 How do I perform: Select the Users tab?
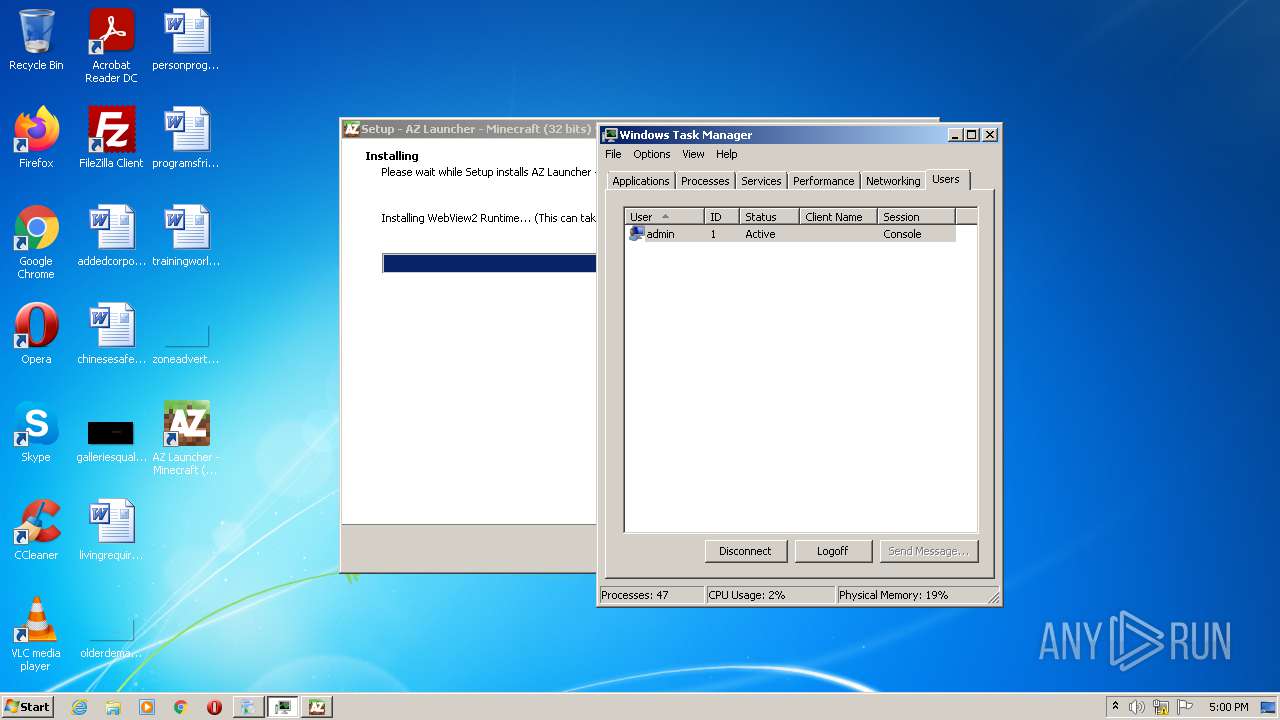pos(946,179)
